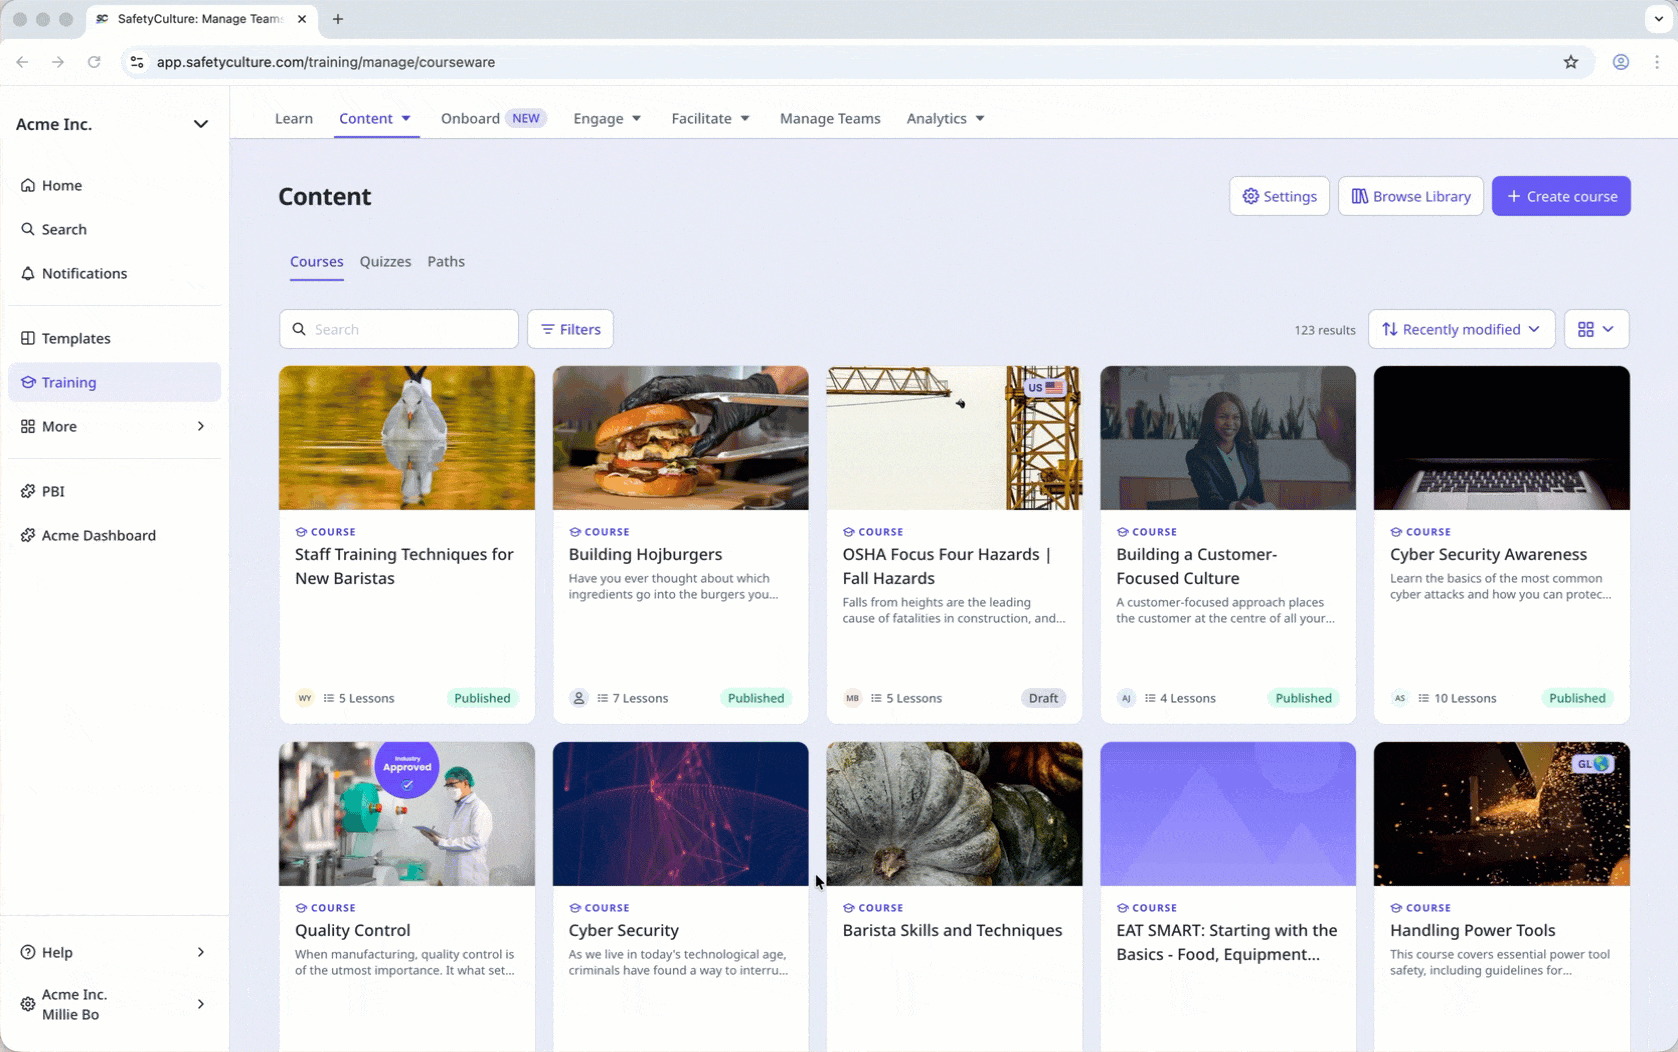The image size is (1678, 1052).
Task: Open Barista Skills and Techniques course title
Action: 952,930
